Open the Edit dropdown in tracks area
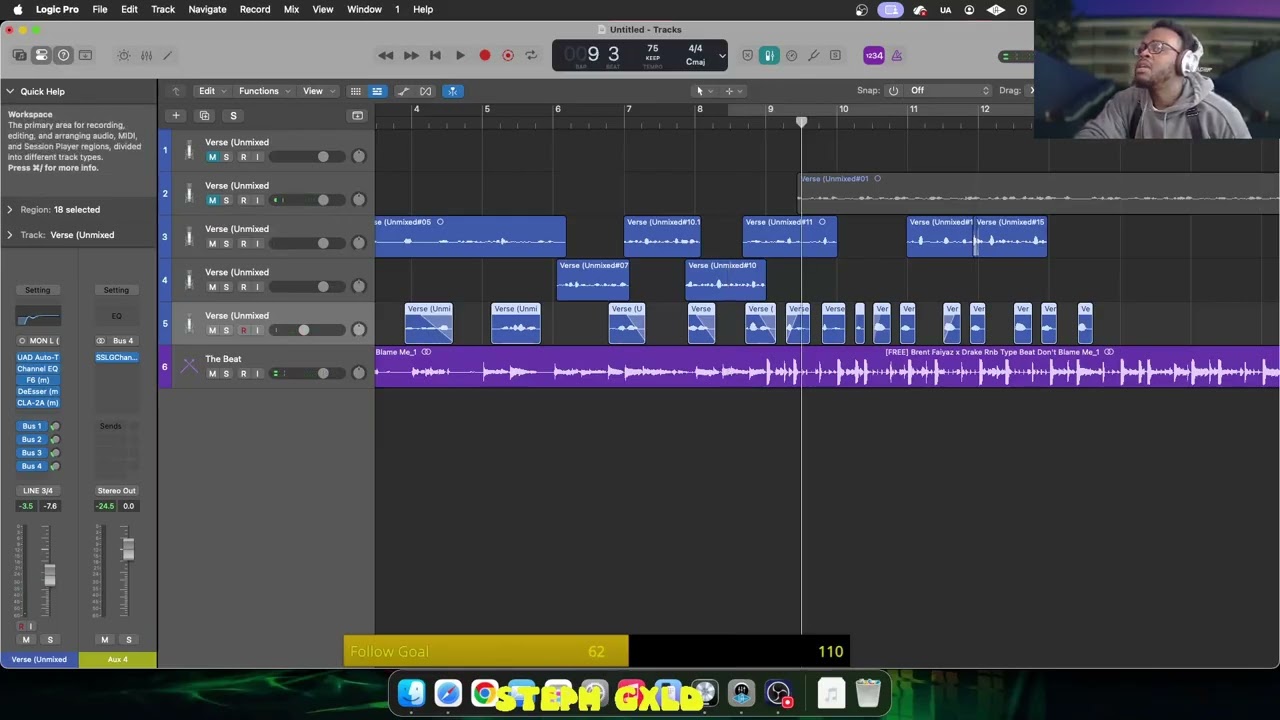This screenshot has width=1280, height=720. click(x=212, y=91)
